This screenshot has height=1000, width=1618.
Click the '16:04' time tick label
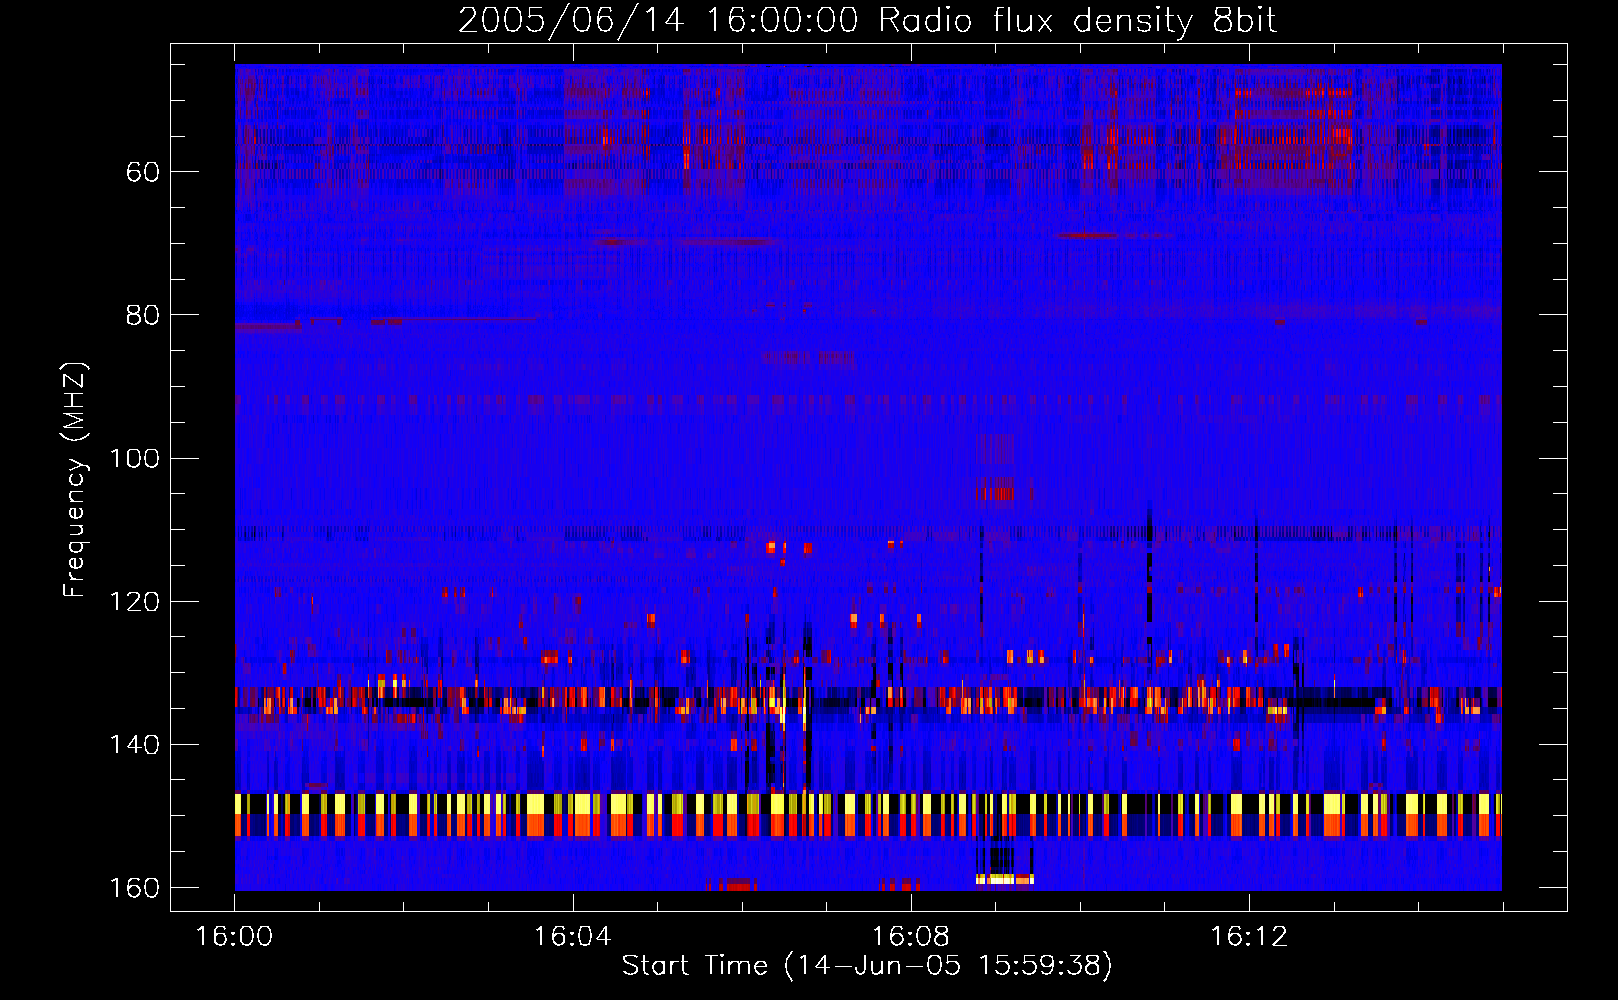pyautogui.click(x=572, y=937)
